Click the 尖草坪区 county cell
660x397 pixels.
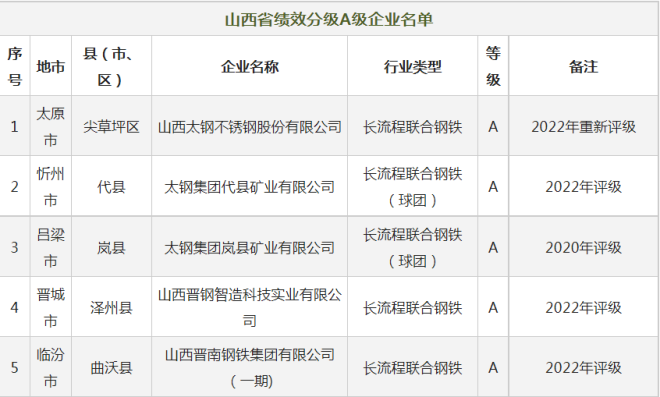pos(111,127)
